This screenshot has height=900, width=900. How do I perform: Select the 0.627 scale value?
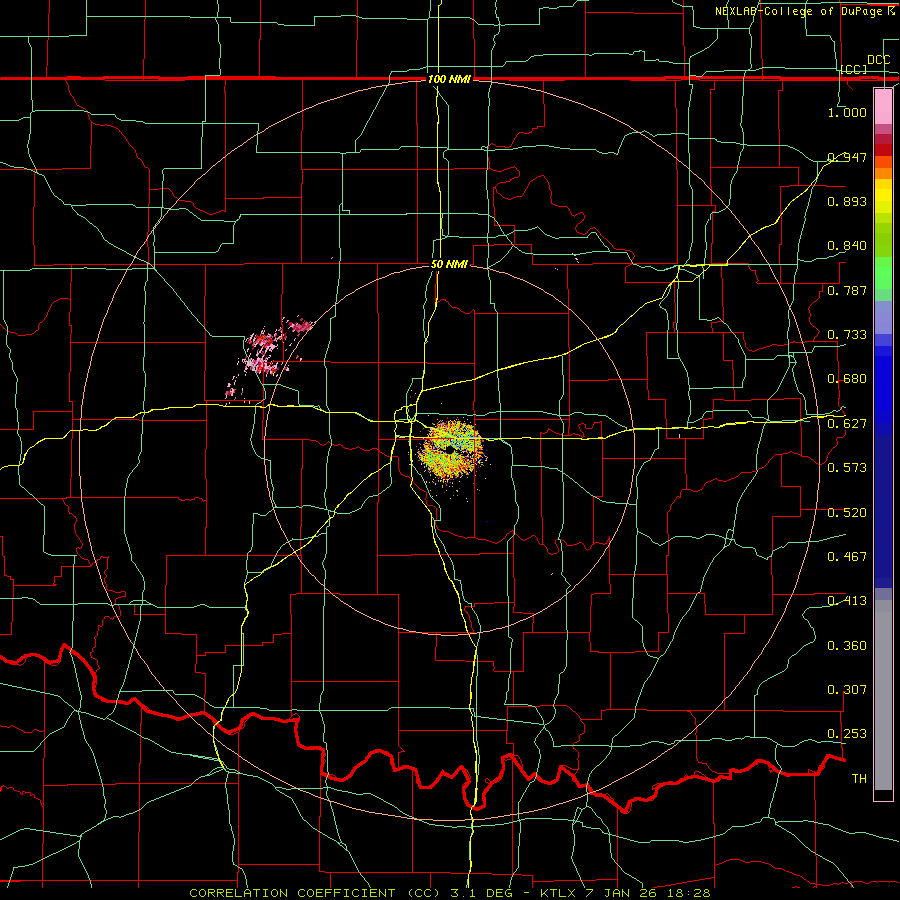click(x=847, y=424)
